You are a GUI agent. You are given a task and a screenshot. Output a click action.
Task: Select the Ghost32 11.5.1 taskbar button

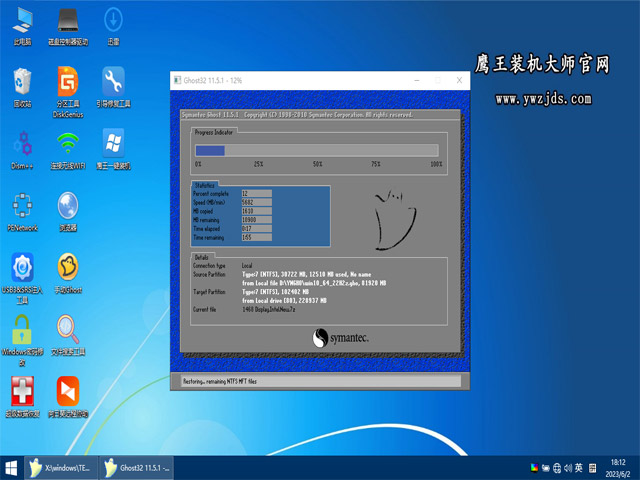[137, 468]
